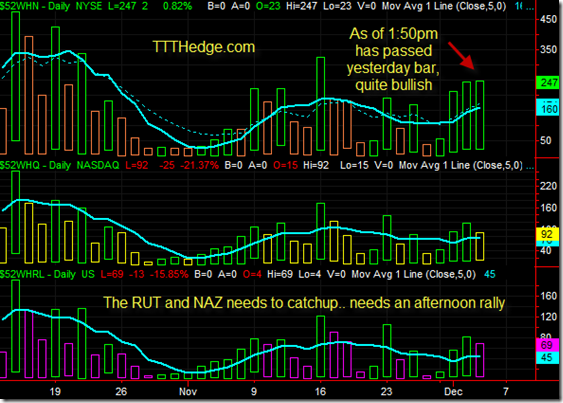Click the TTTHedge.com text
This screenshot has width=563, height=403.
[204, 47]
